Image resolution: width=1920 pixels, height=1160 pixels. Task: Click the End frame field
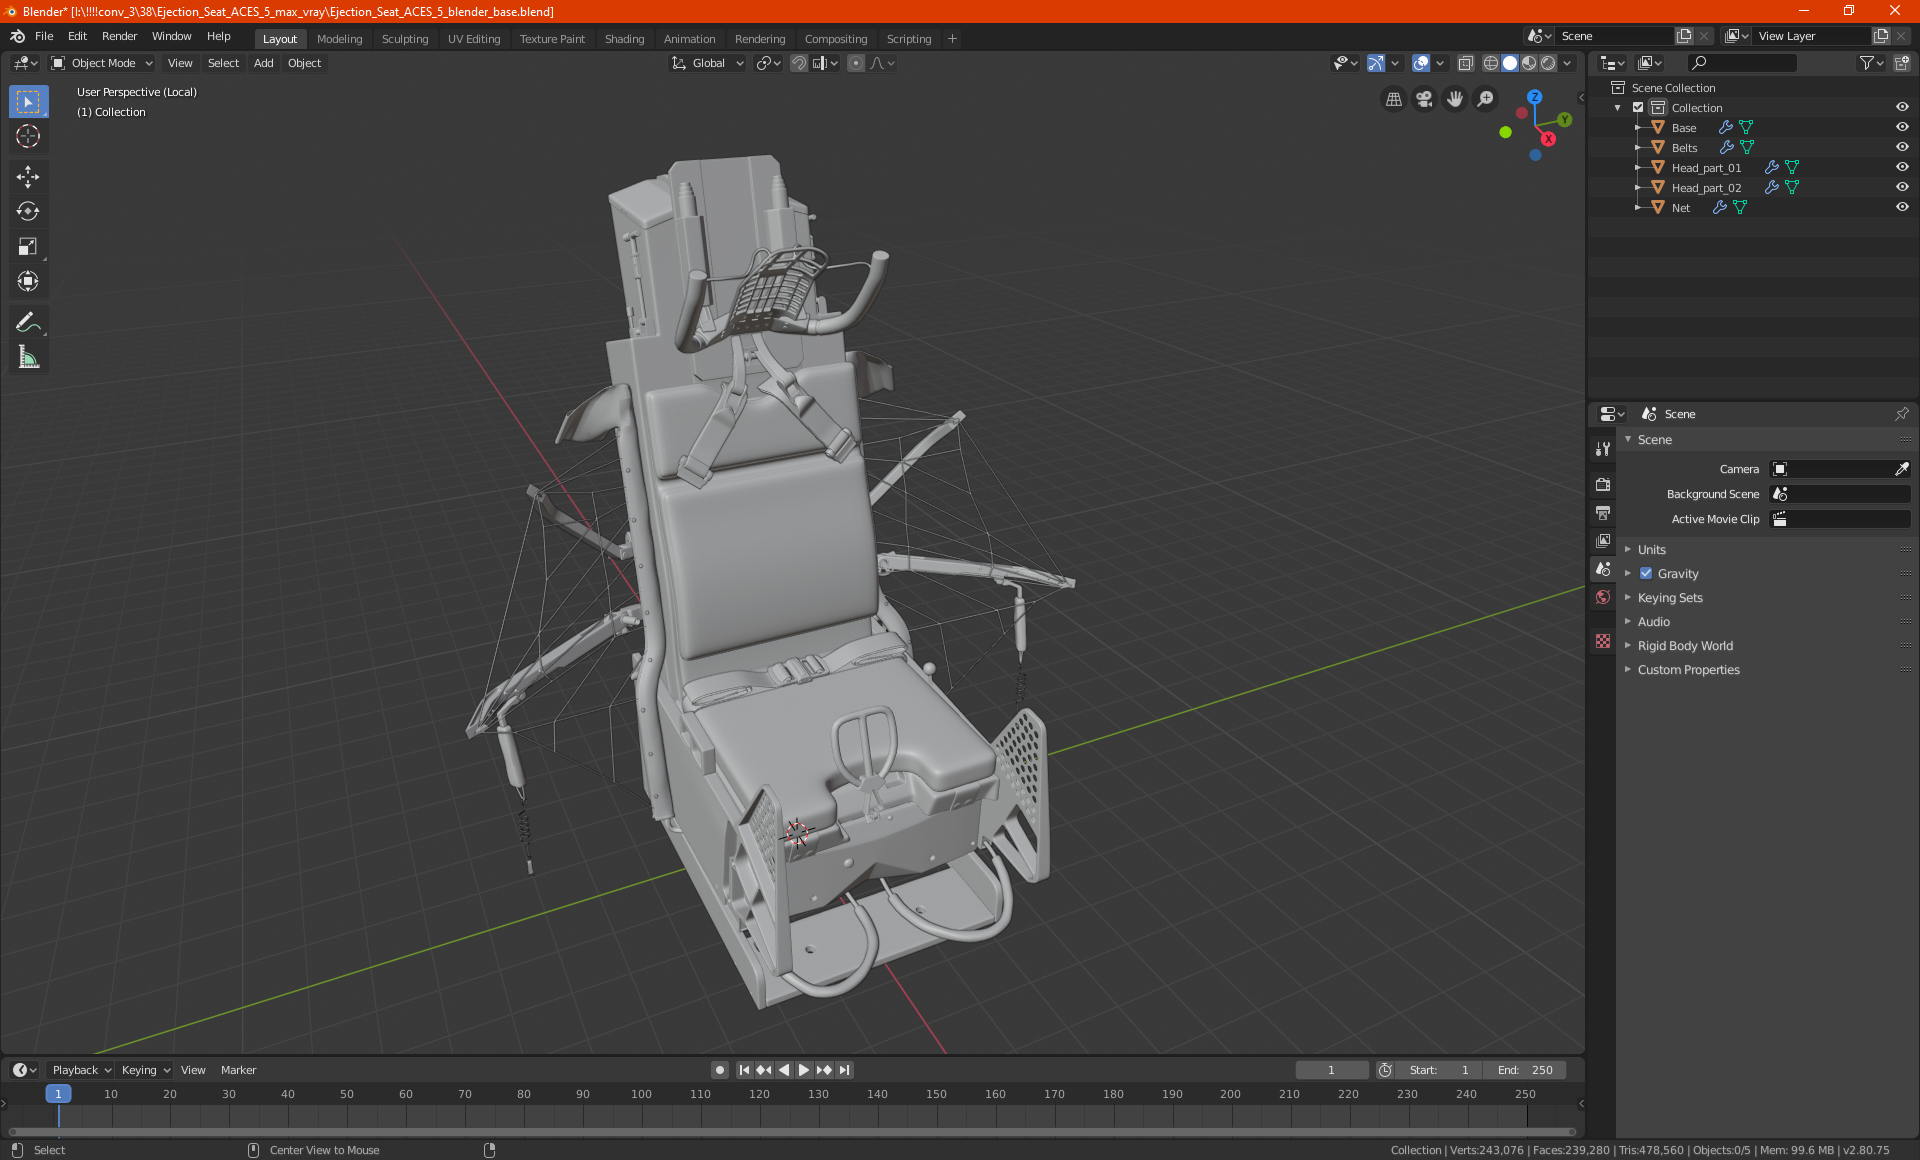(1525, 1070)
